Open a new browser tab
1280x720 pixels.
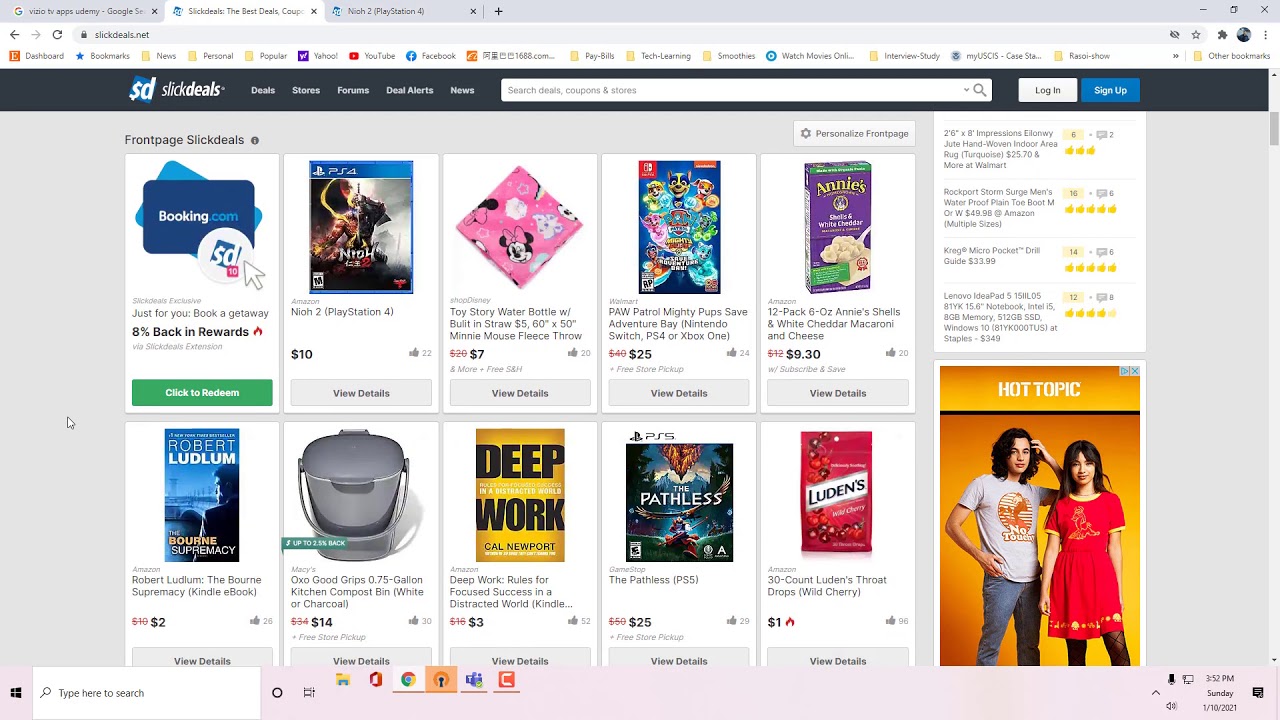tap(498, 11)
